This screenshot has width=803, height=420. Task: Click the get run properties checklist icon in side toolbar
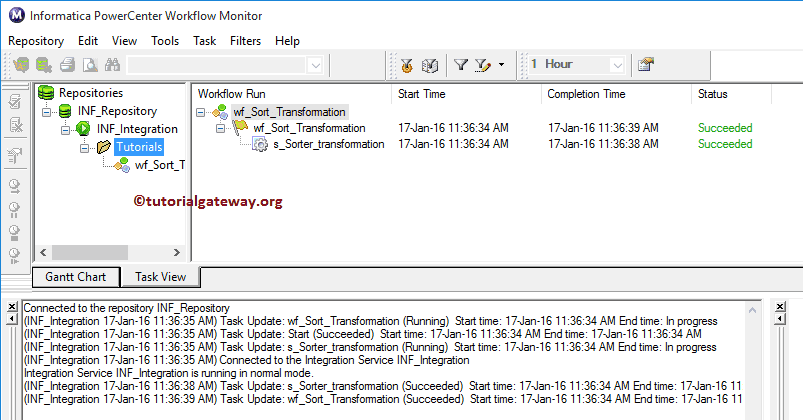point(15,101)
